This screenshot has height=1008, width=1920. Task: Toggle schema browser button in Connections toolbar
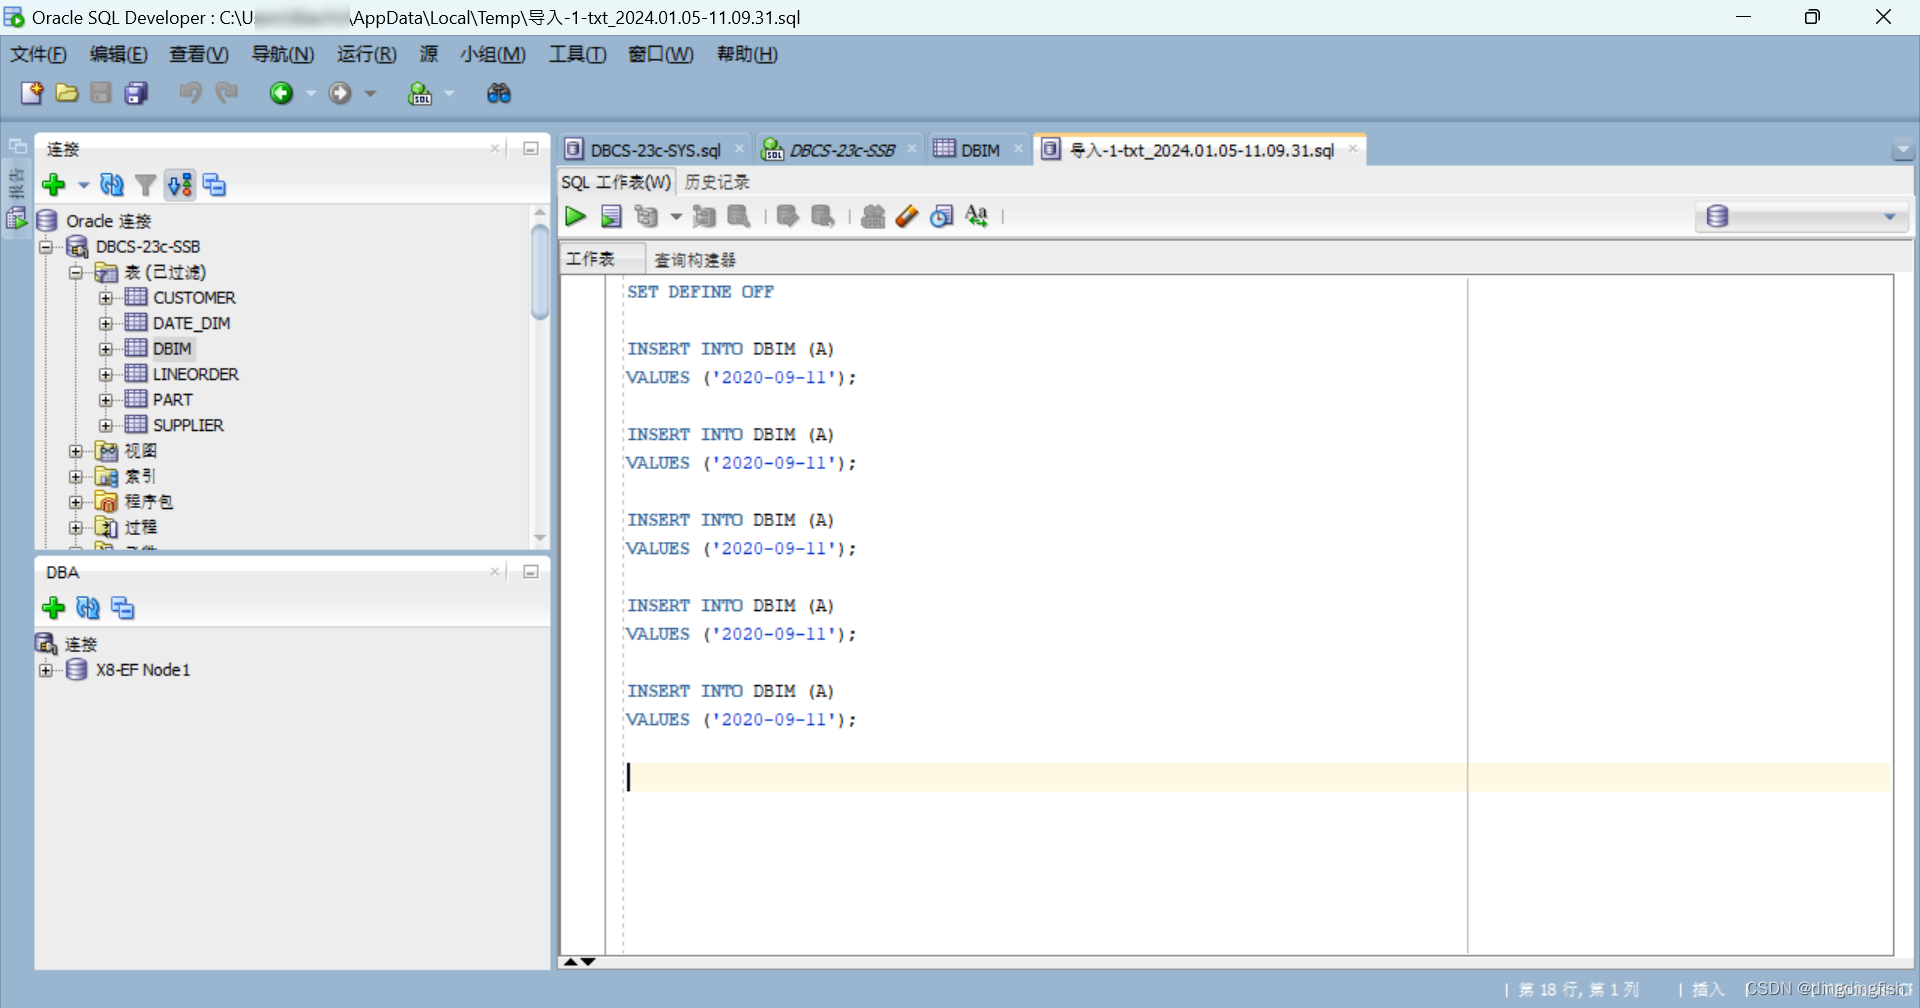pyautogui.click(x=180, y=185)
